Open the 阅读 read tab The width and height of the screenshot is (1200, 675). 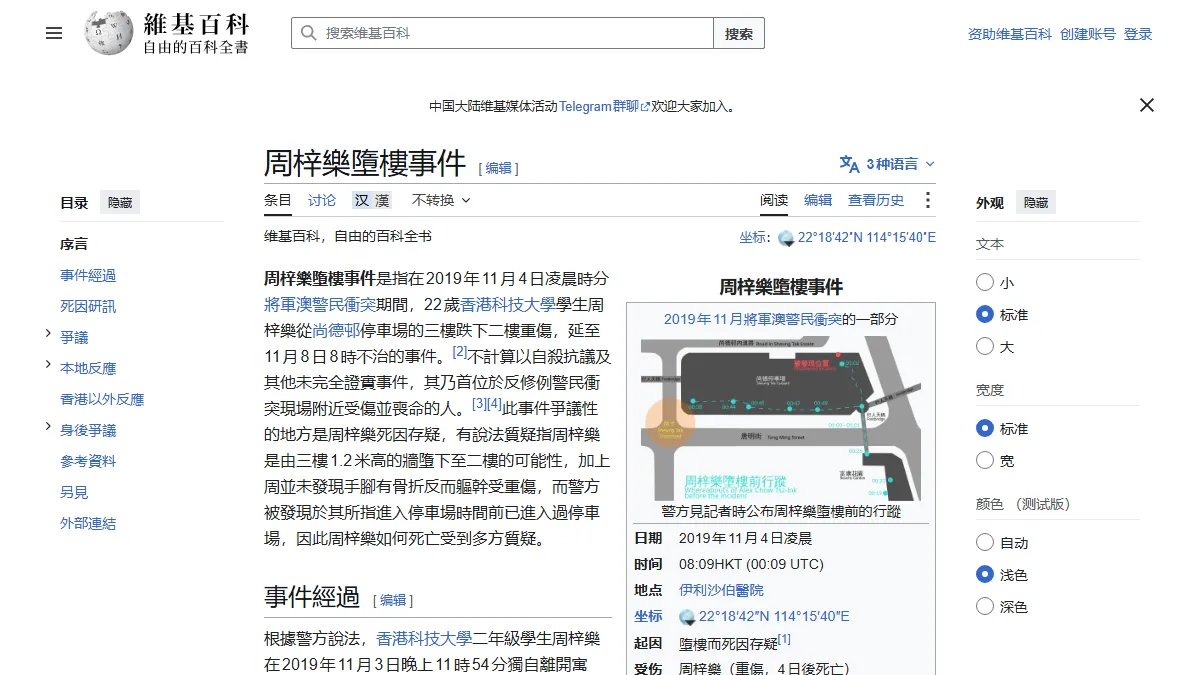(x=774, y=200)
